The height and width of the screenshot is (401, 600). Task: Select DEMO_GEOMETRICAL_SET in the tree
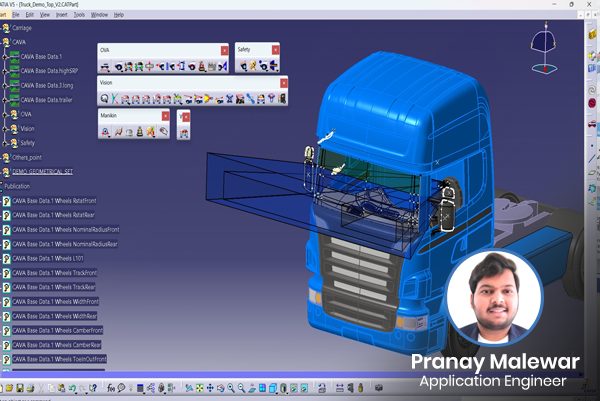[45, 172]
